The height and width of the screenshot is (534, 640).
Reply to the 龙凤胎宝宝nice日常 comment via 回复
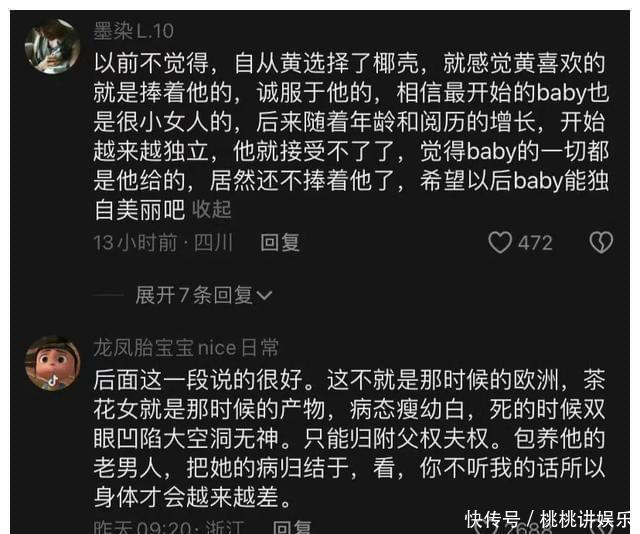[x=292, y=526]
